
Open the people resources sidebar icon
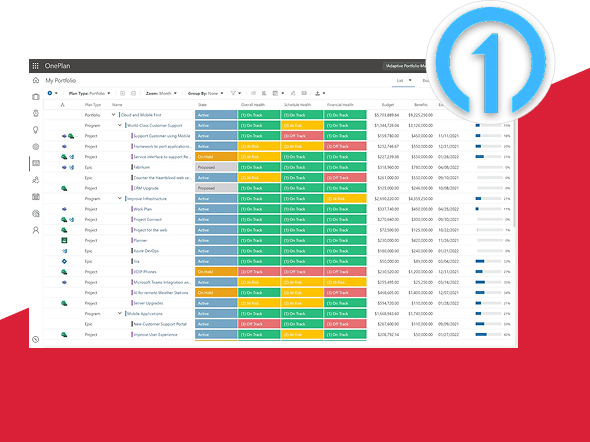(36, 180)
